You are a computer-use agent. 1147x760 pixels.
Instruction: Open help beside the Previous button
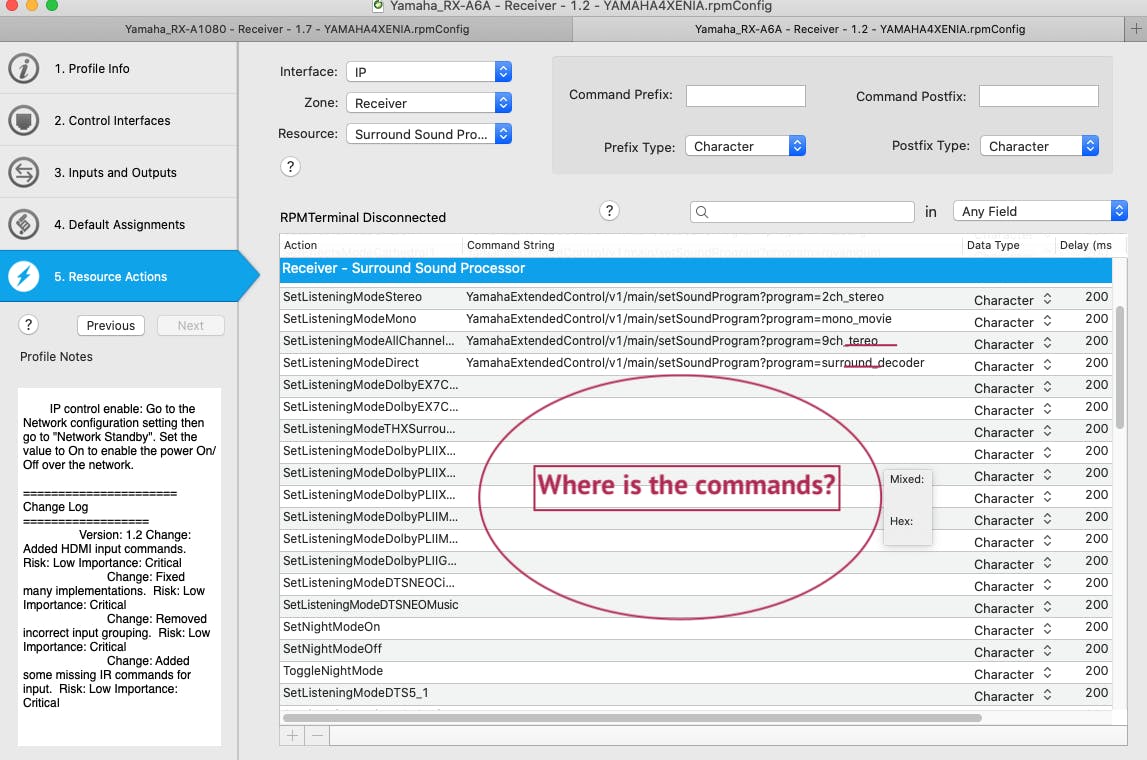(x=29, y=325)
